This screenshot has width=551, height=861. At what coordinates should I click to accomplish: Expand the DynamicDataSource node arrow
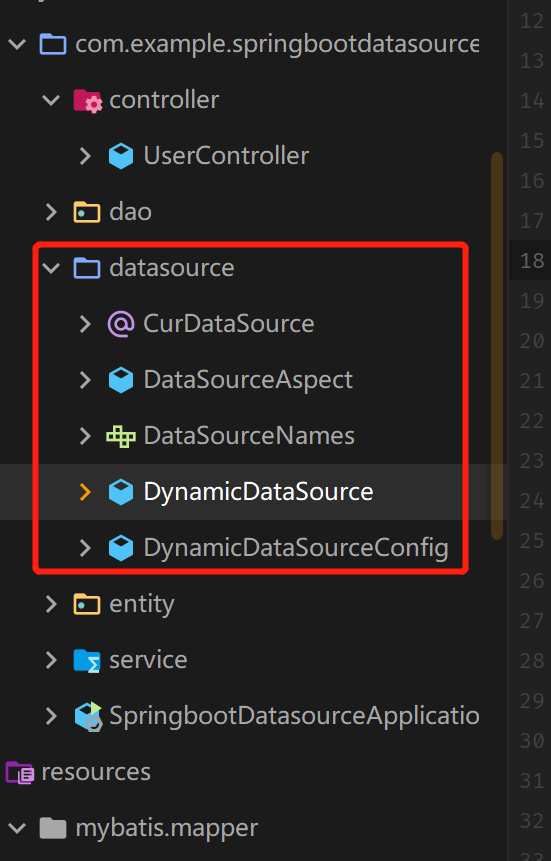pos(85,491)
